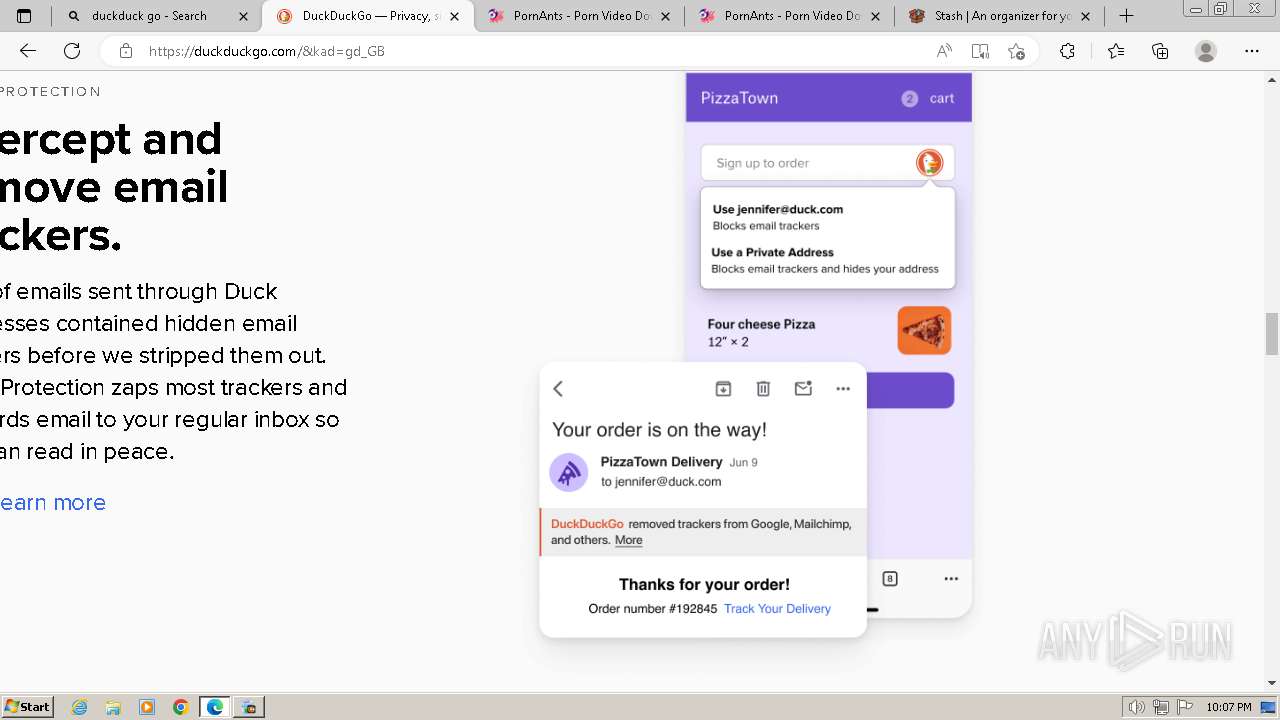Open browser Extensions menu

coord(1067,51)
